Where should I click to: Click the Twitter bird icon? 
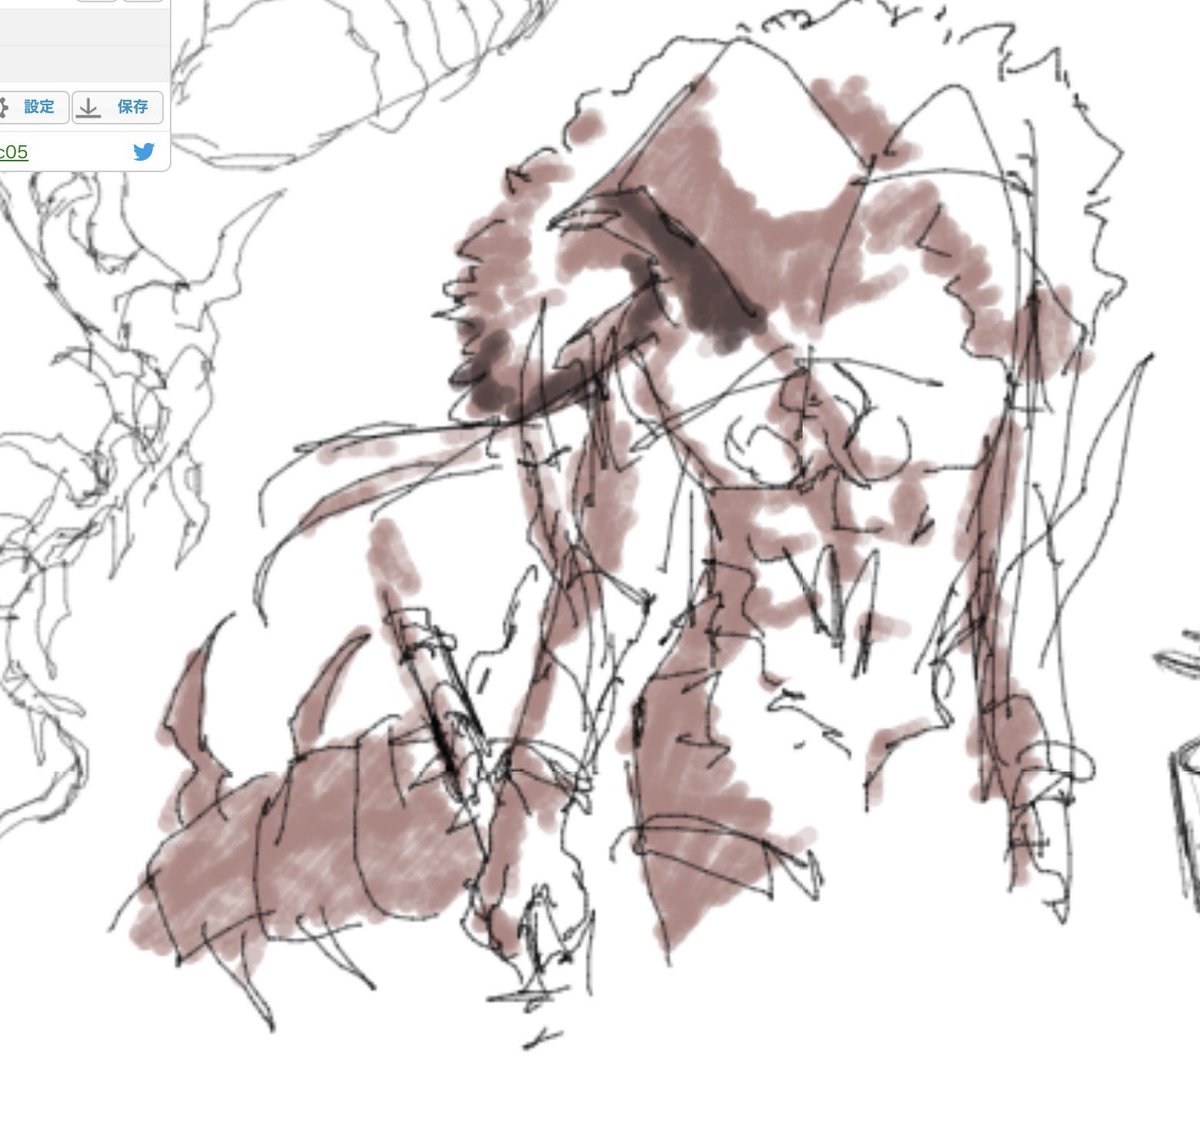tap(144, 152)
